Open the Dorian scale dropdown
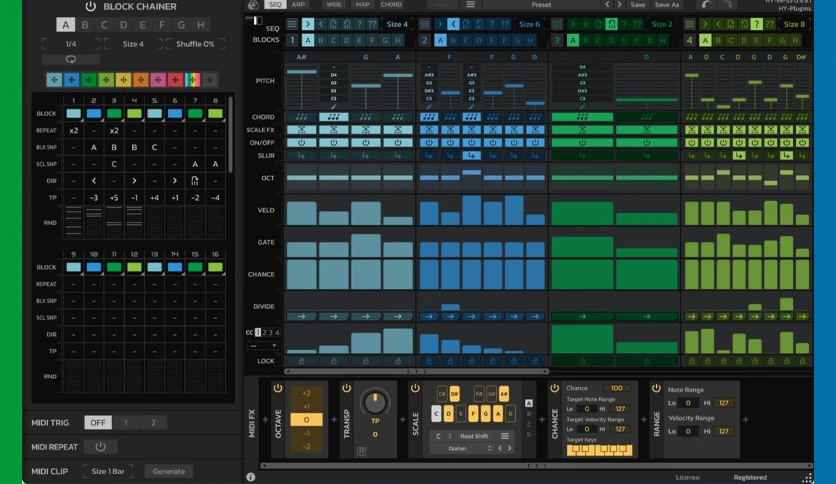Screen dimensions: 836x484 [462, 448]
